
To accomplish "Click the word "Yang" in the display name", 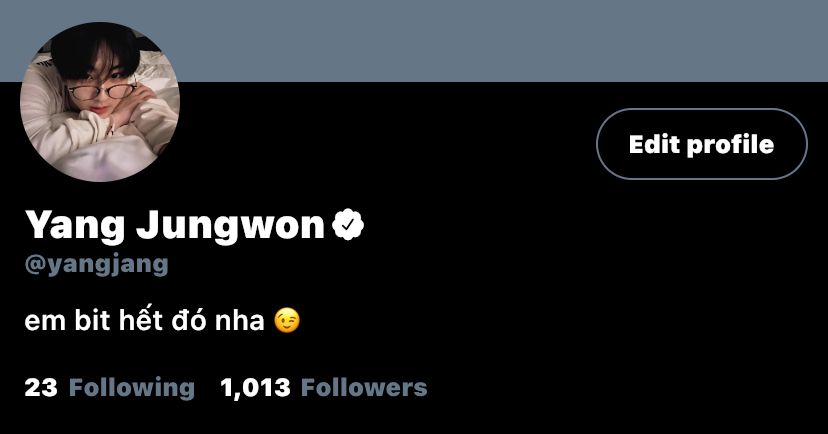I will 74,227.
